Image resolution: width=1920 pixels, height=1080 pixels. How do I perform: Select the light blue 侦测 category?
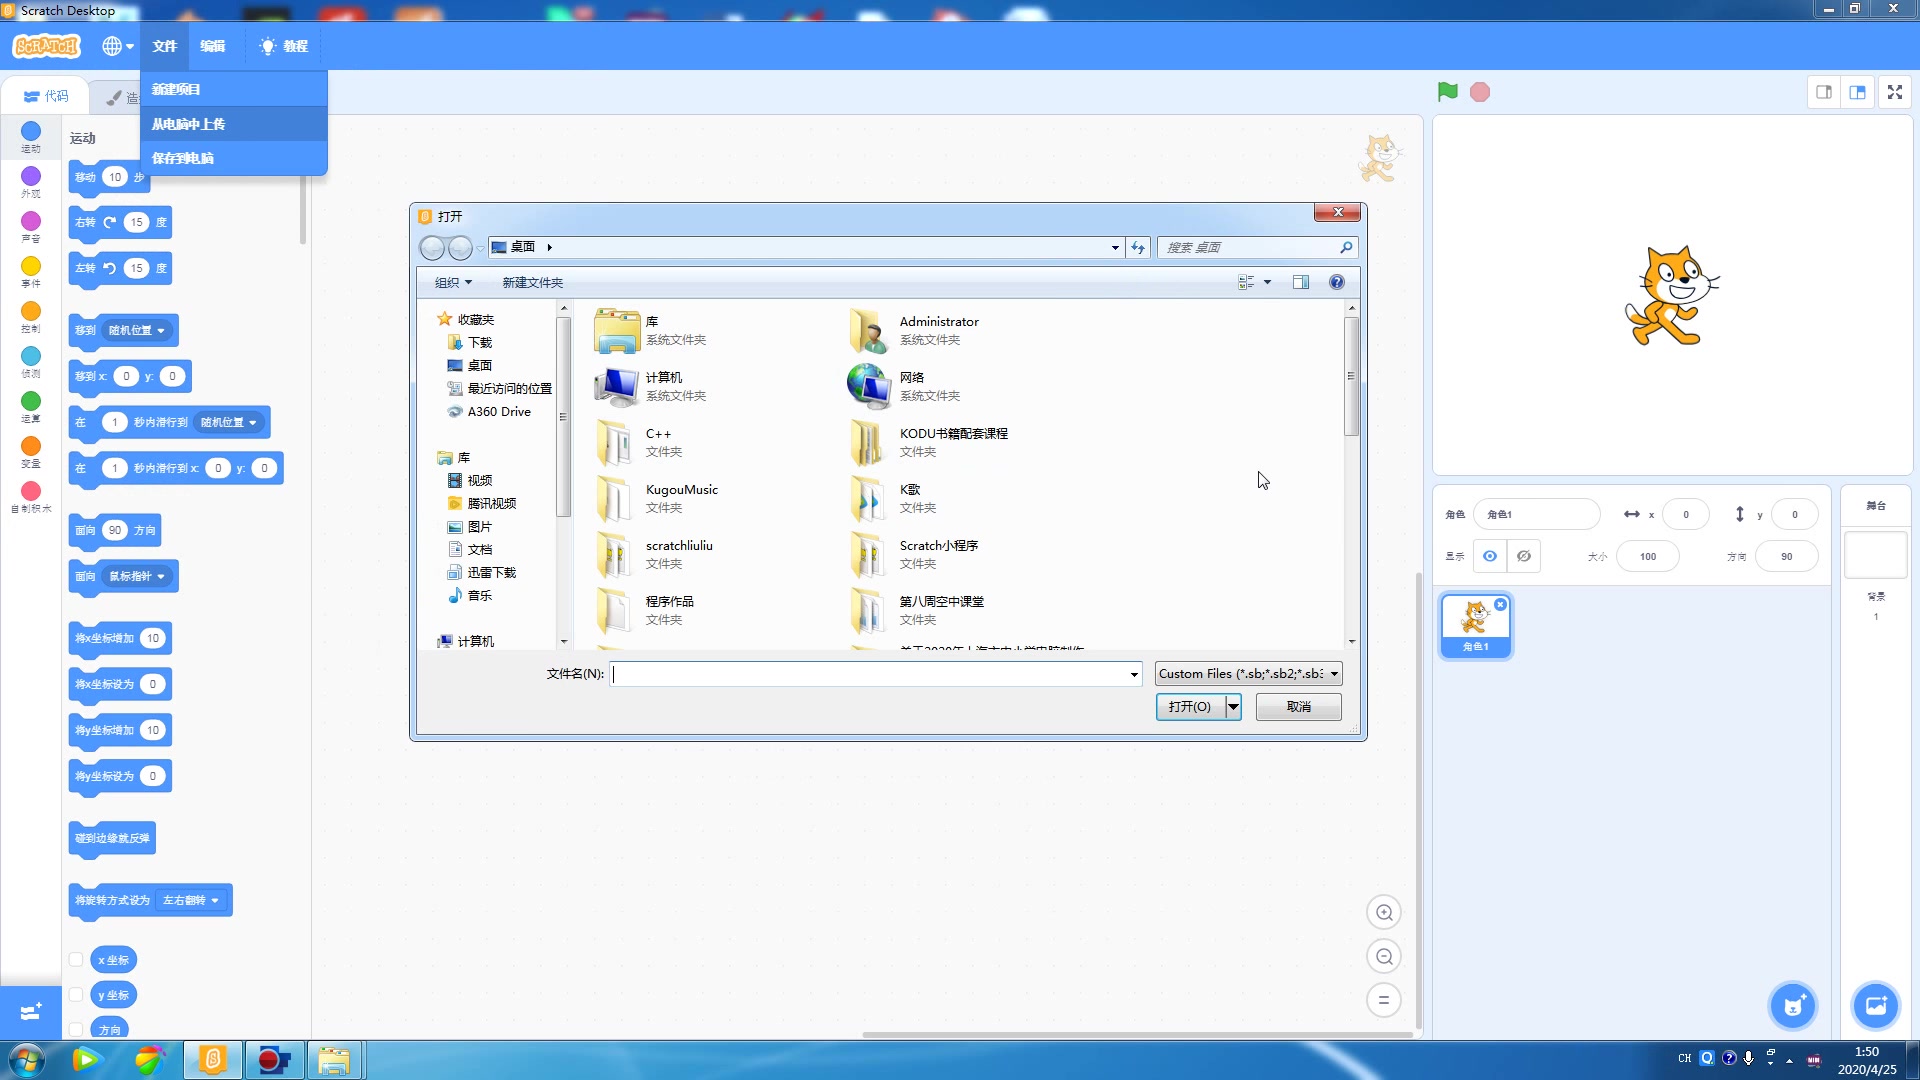[x=31, y=361]
